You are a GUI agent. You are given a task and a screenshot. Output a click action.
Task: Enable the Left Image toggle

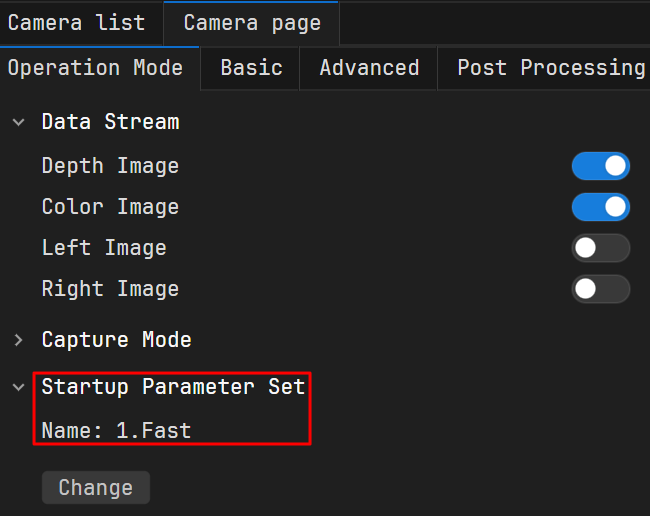pos(600,248)
